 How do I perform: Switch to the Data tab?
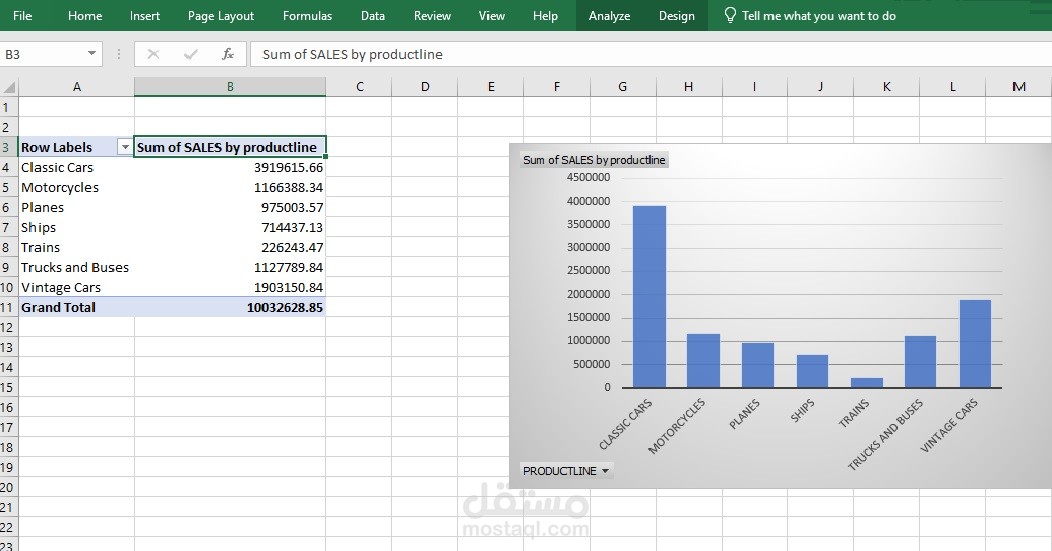(372, 15)
